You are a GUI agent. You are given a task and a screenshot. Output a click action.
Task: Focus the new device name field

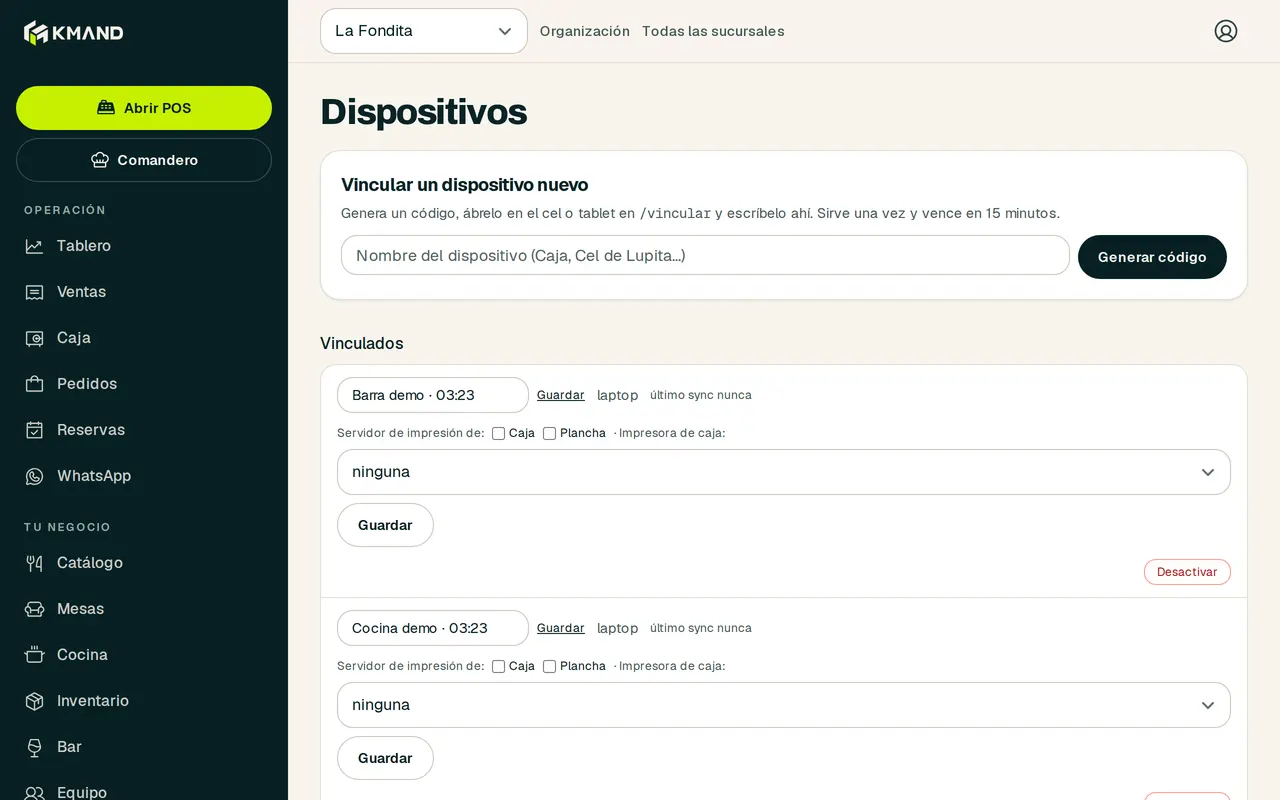(x=705, y=255)
